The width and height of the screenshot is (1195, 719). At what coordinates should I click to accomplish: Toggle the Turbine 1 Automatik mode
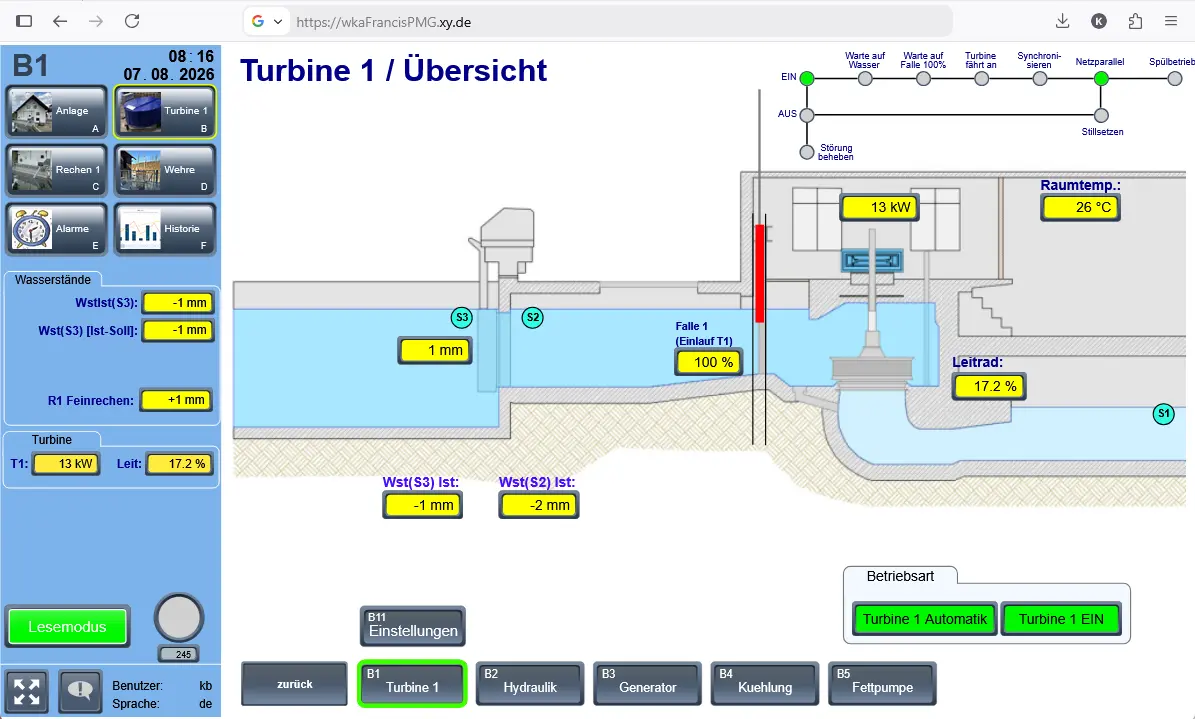click(924, 619)
